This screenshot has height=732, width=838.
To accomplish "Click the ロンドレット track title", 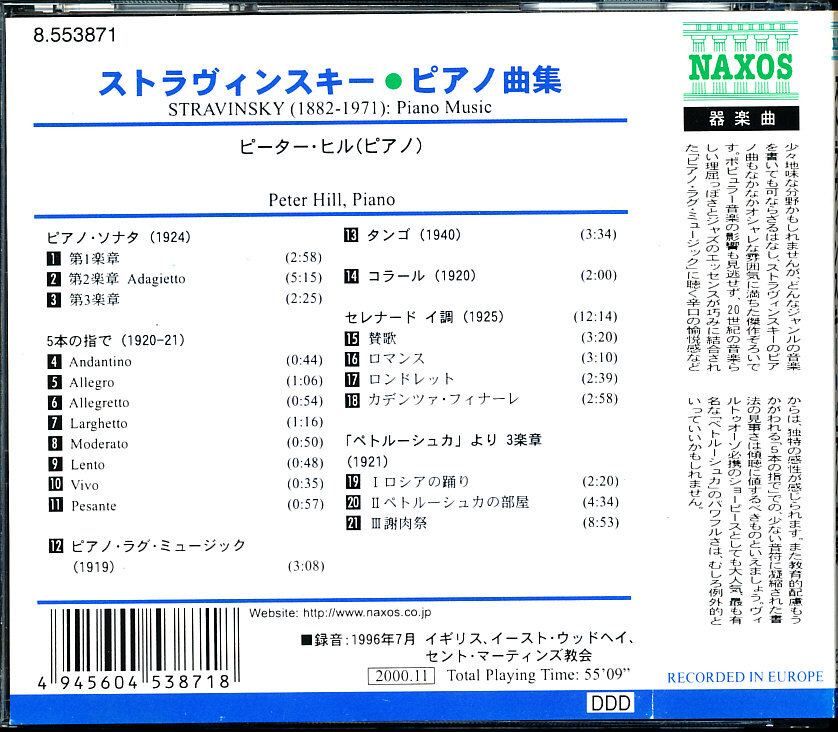I will 411,380.
